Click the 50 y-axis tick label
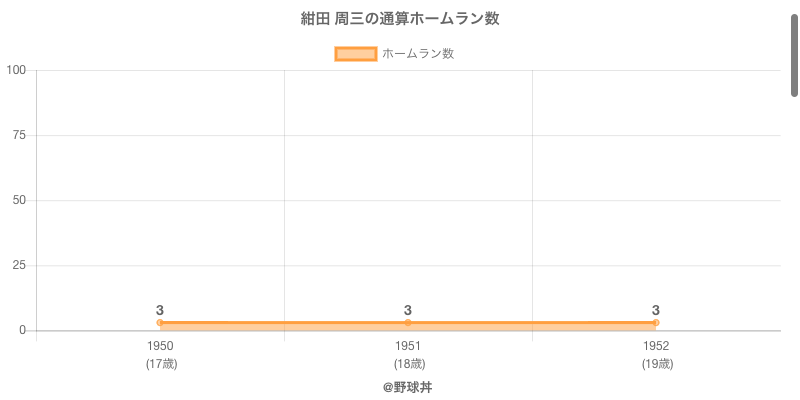800x400 pixels. pyautogui.click(x=19, y=201)
